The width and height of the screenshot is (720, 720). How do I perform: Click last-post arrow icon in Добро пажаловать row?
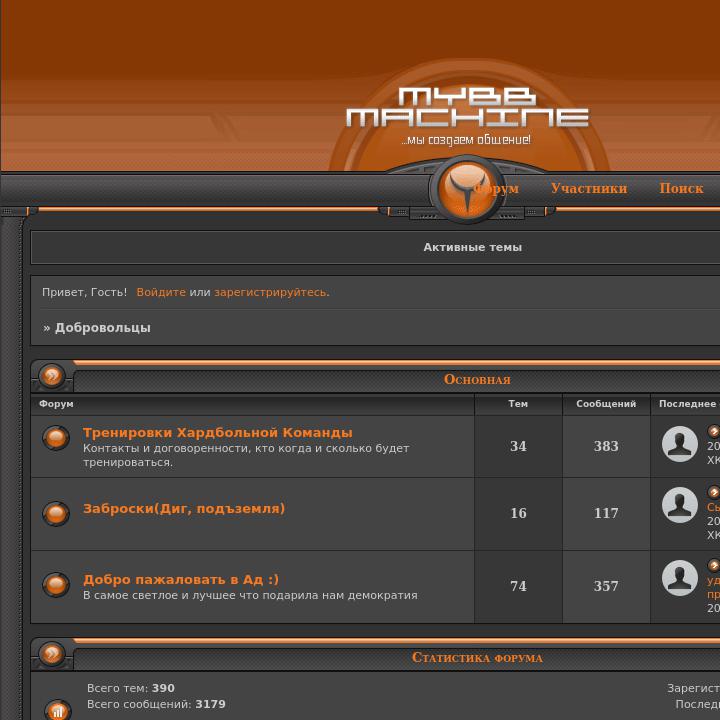pos(714,565)
